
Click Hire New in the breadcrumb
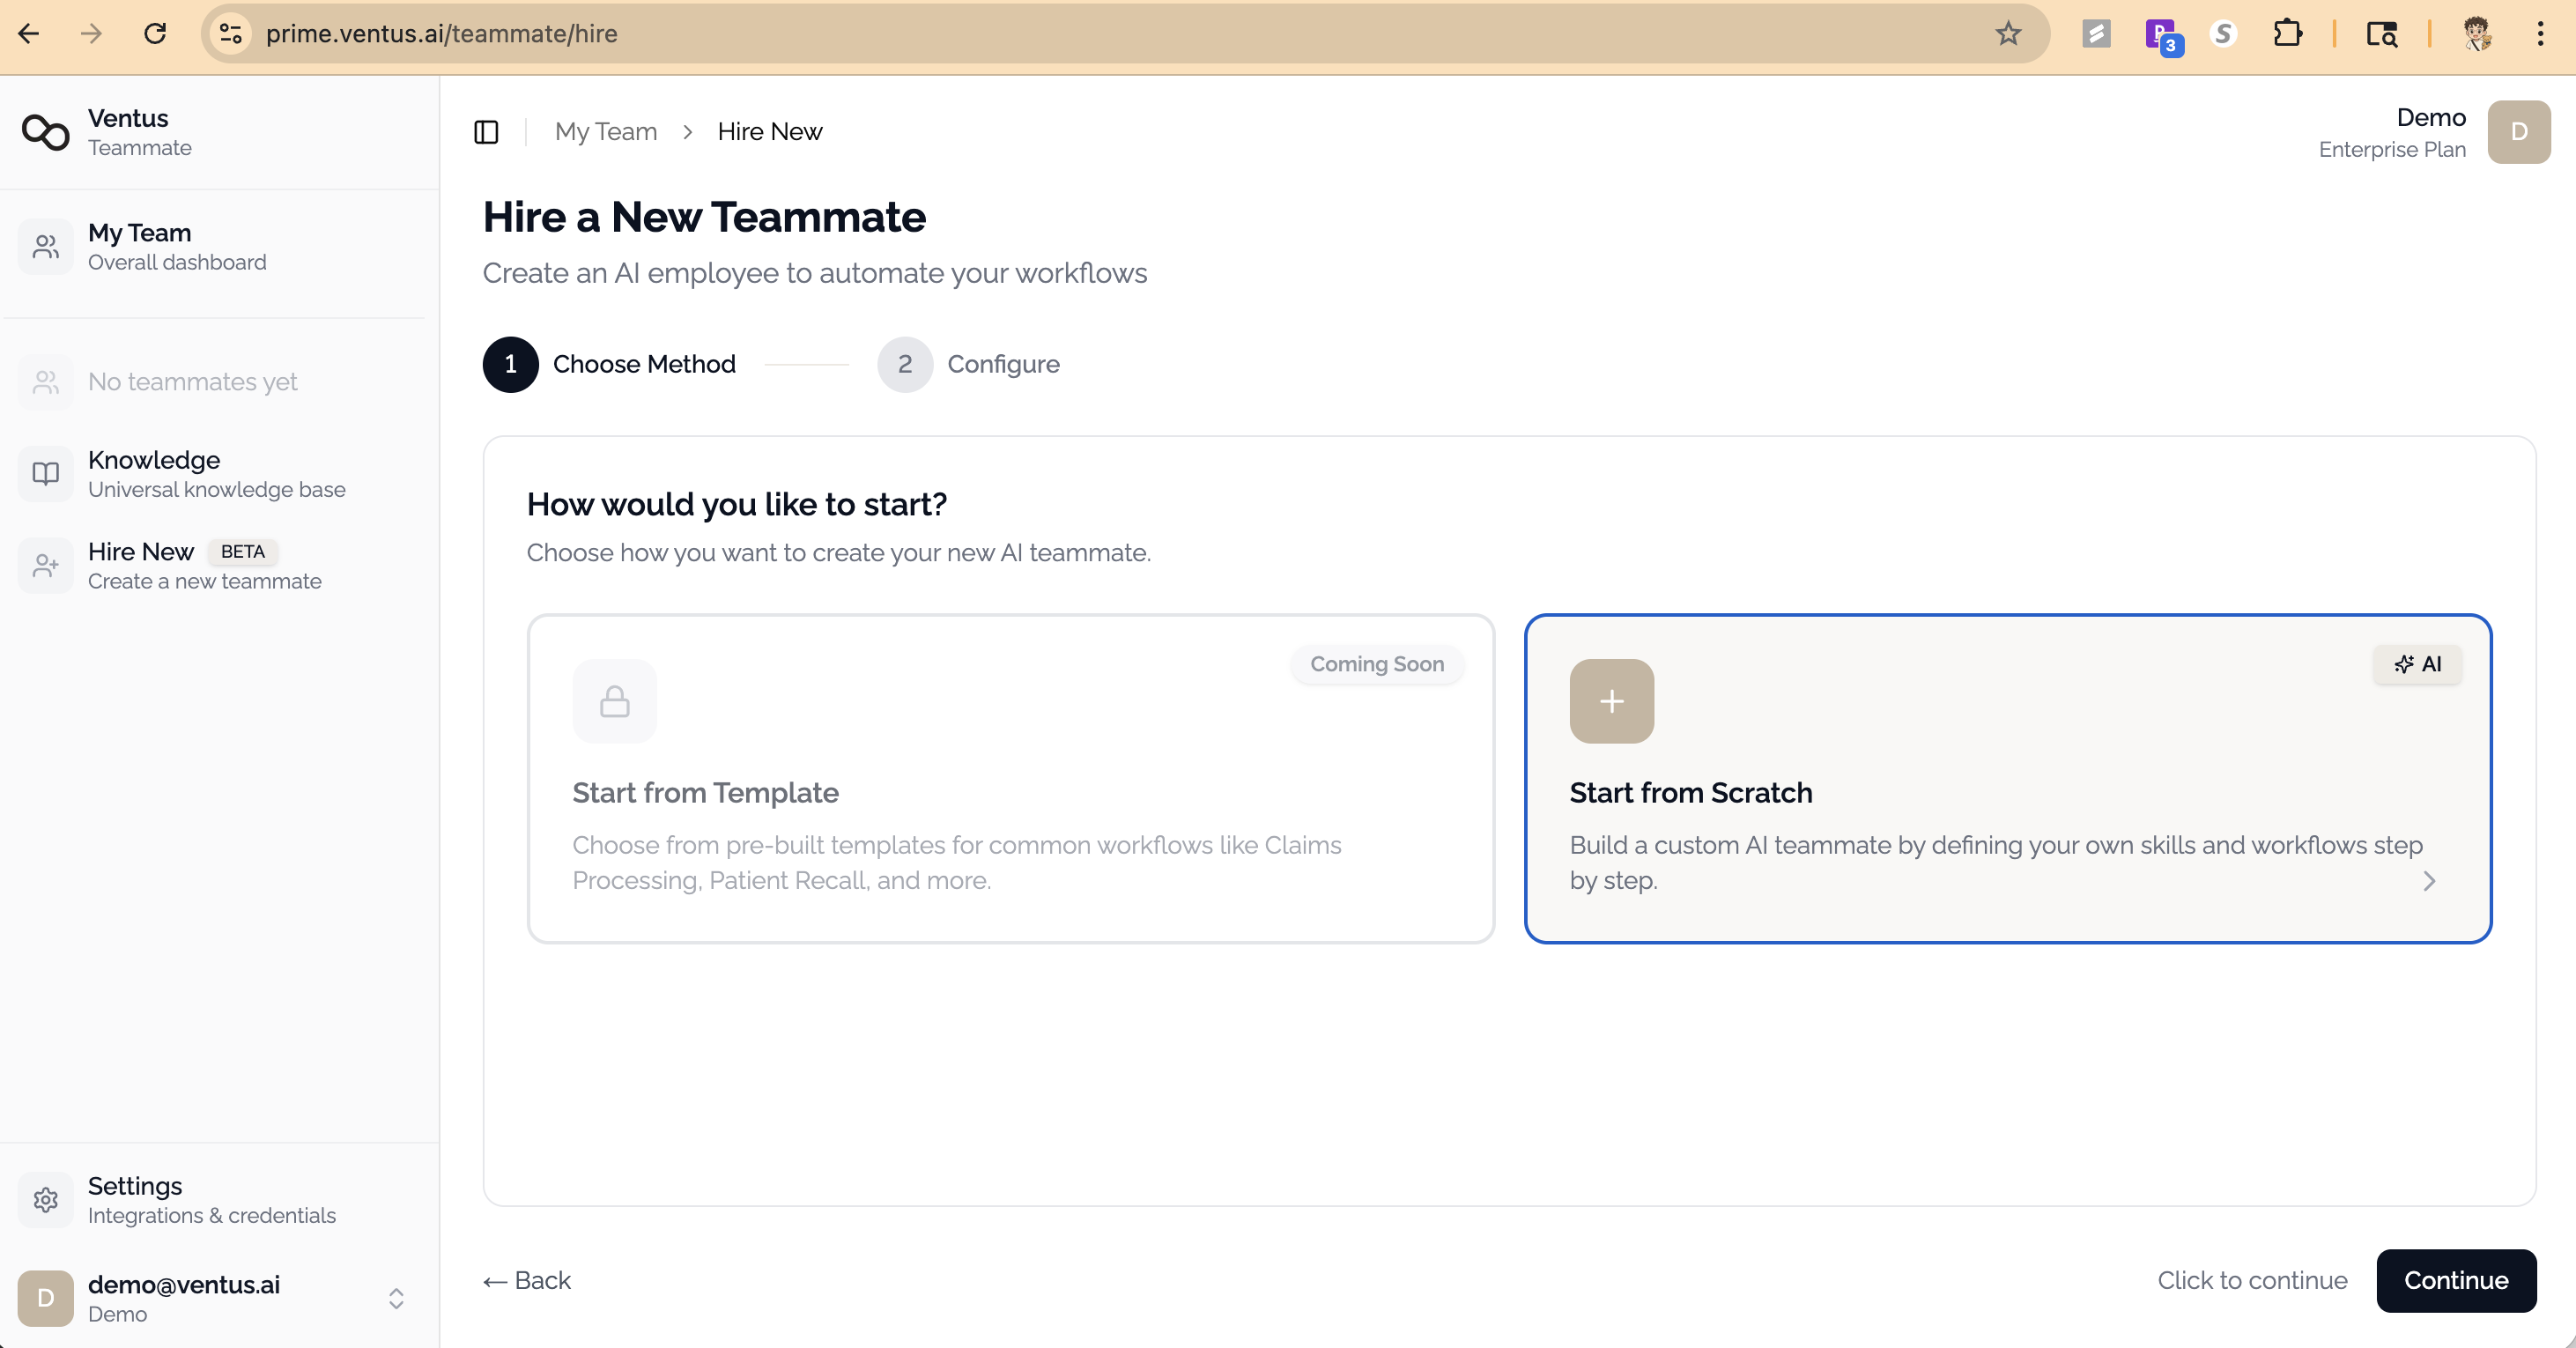(769, 131)
